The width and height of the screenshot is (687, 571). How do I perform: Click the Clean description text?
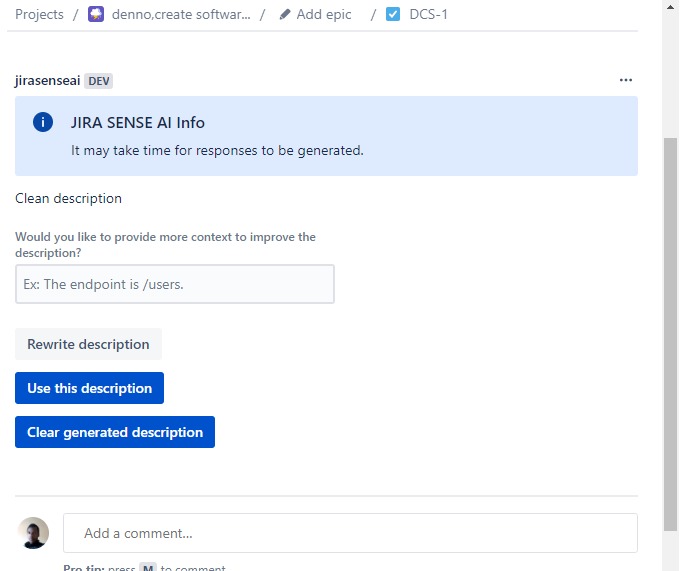(x=68, y=198)
